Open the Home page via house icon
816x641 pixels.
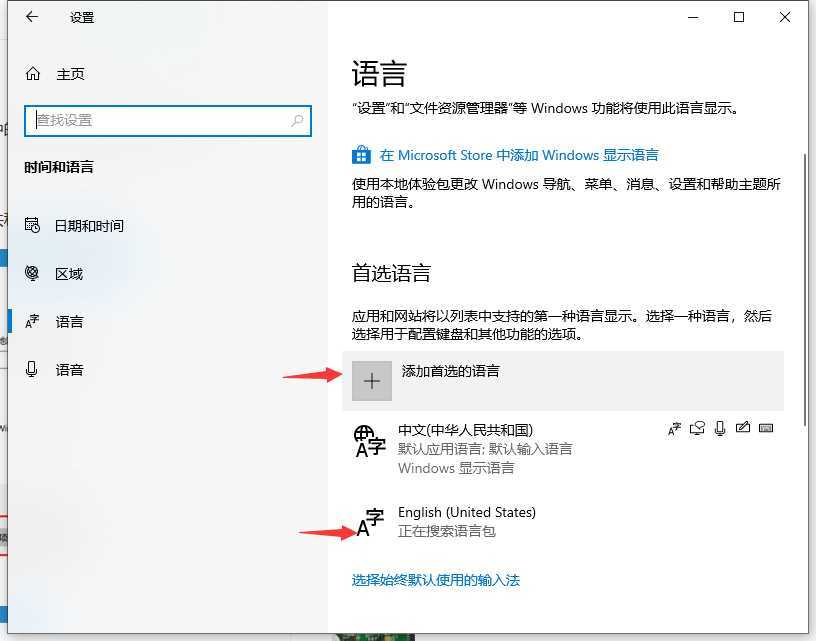click(x=33, y=74)
